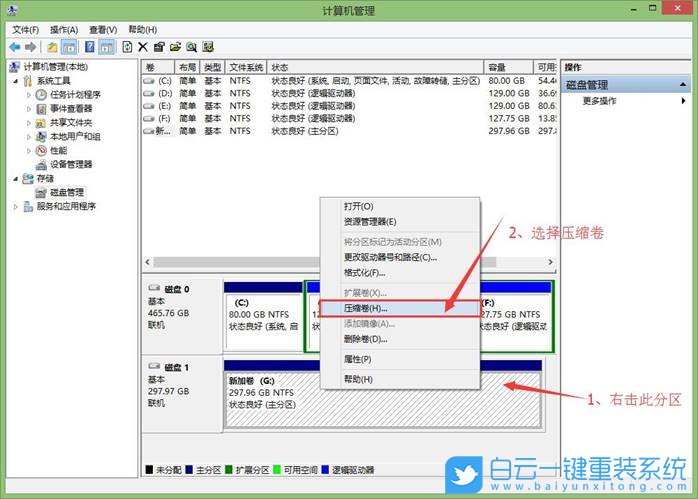Choose 打开(O) in context menu
The width and height of the screenshot is (698, 499).
(400, 206)
